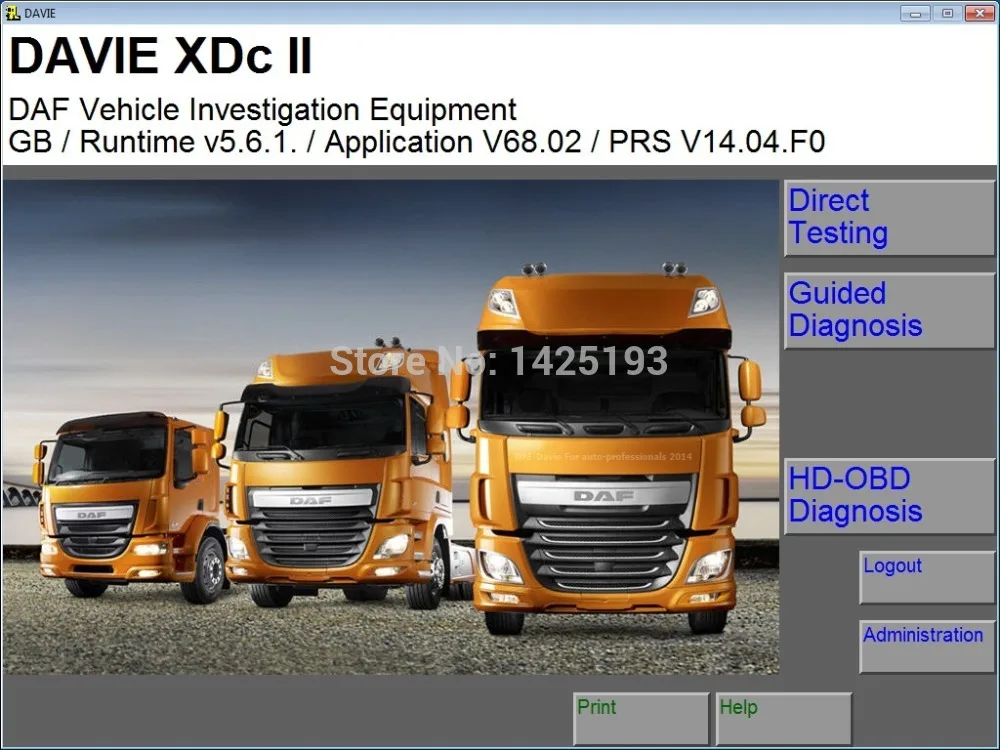Click 'DAF Vehicle Investigation Equipment' text
1000x750 pixels.
point(262,110)
